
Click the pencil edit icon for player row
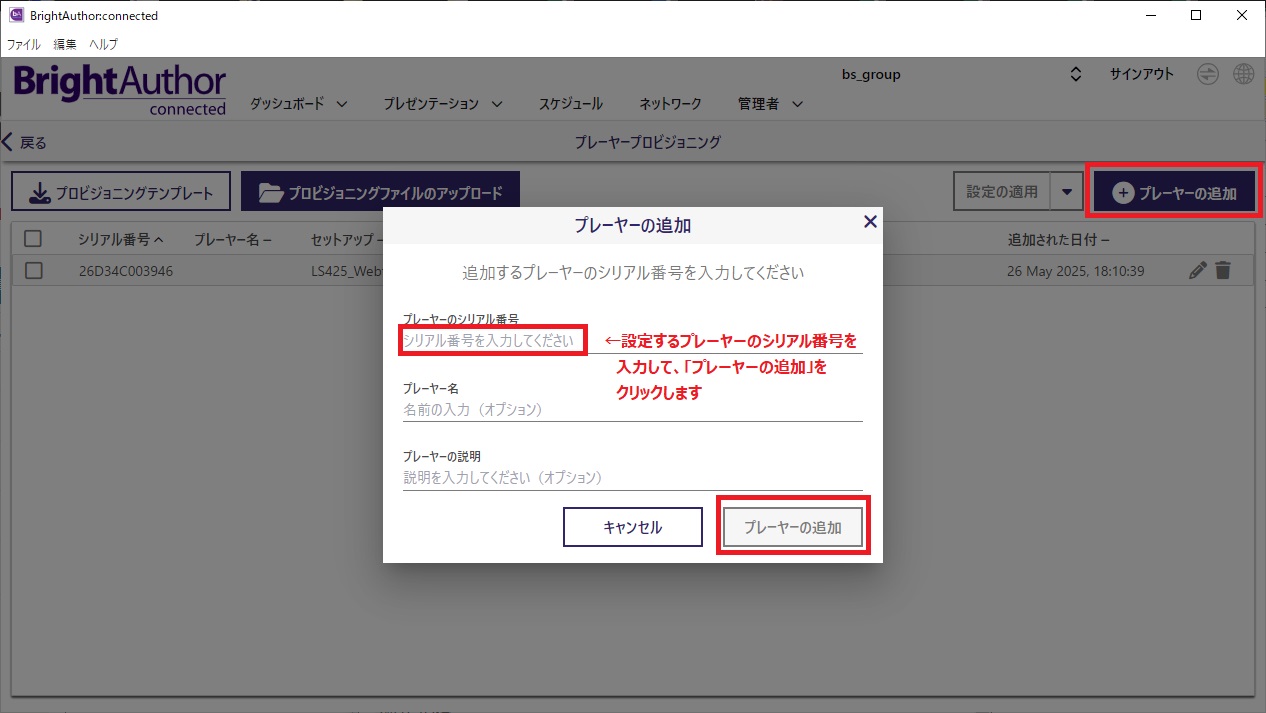1198,270
